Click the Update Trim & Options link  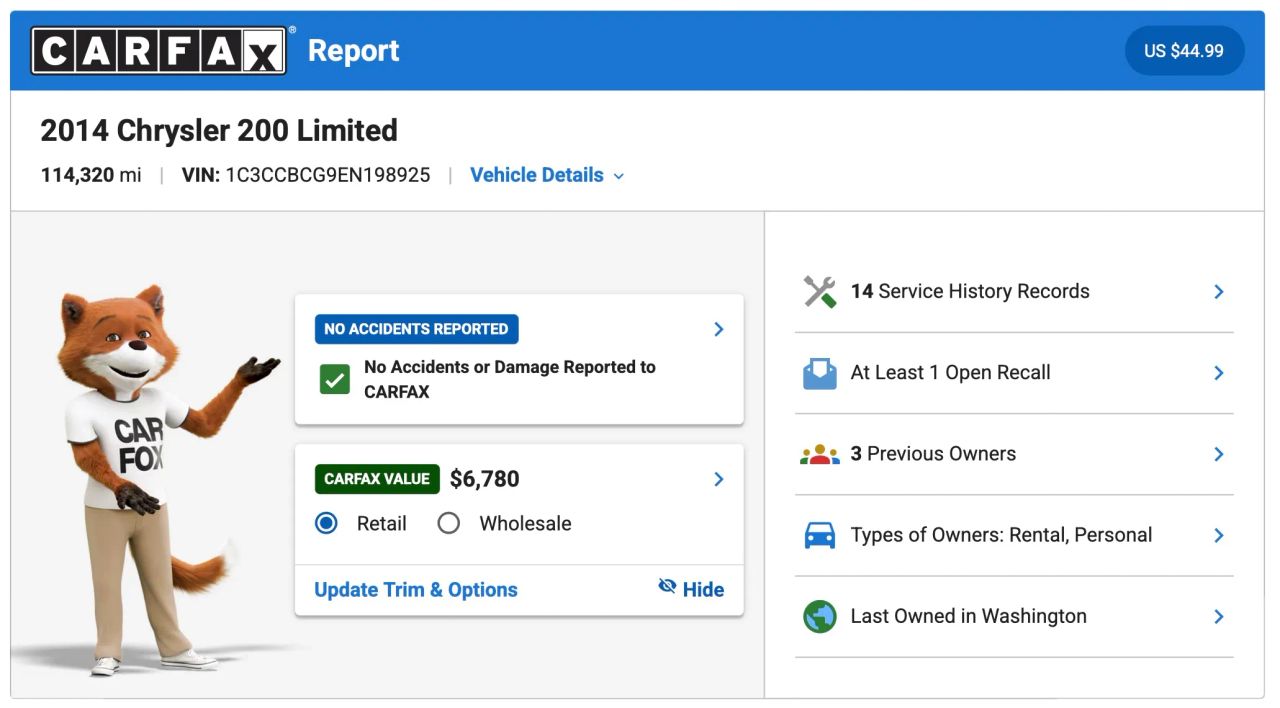[416, 590]
